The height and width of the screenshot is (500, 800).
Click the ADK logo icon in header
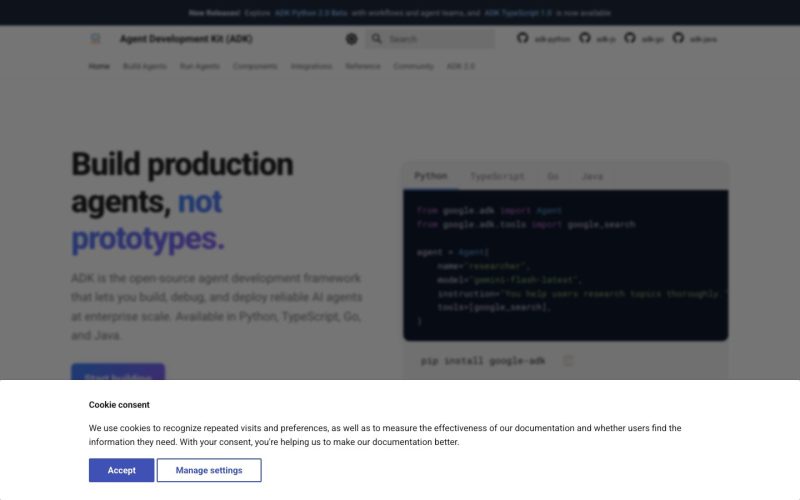(x=95, y=39)
